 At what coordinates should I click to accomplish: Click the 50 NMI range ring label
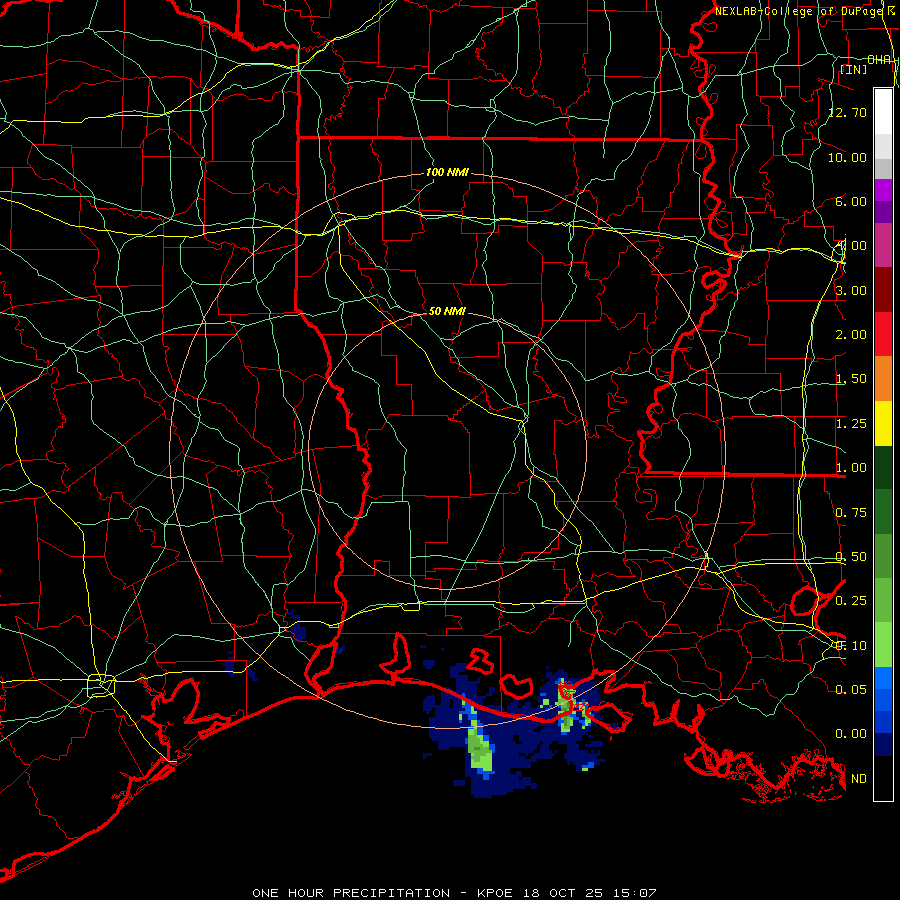point(447,311)
